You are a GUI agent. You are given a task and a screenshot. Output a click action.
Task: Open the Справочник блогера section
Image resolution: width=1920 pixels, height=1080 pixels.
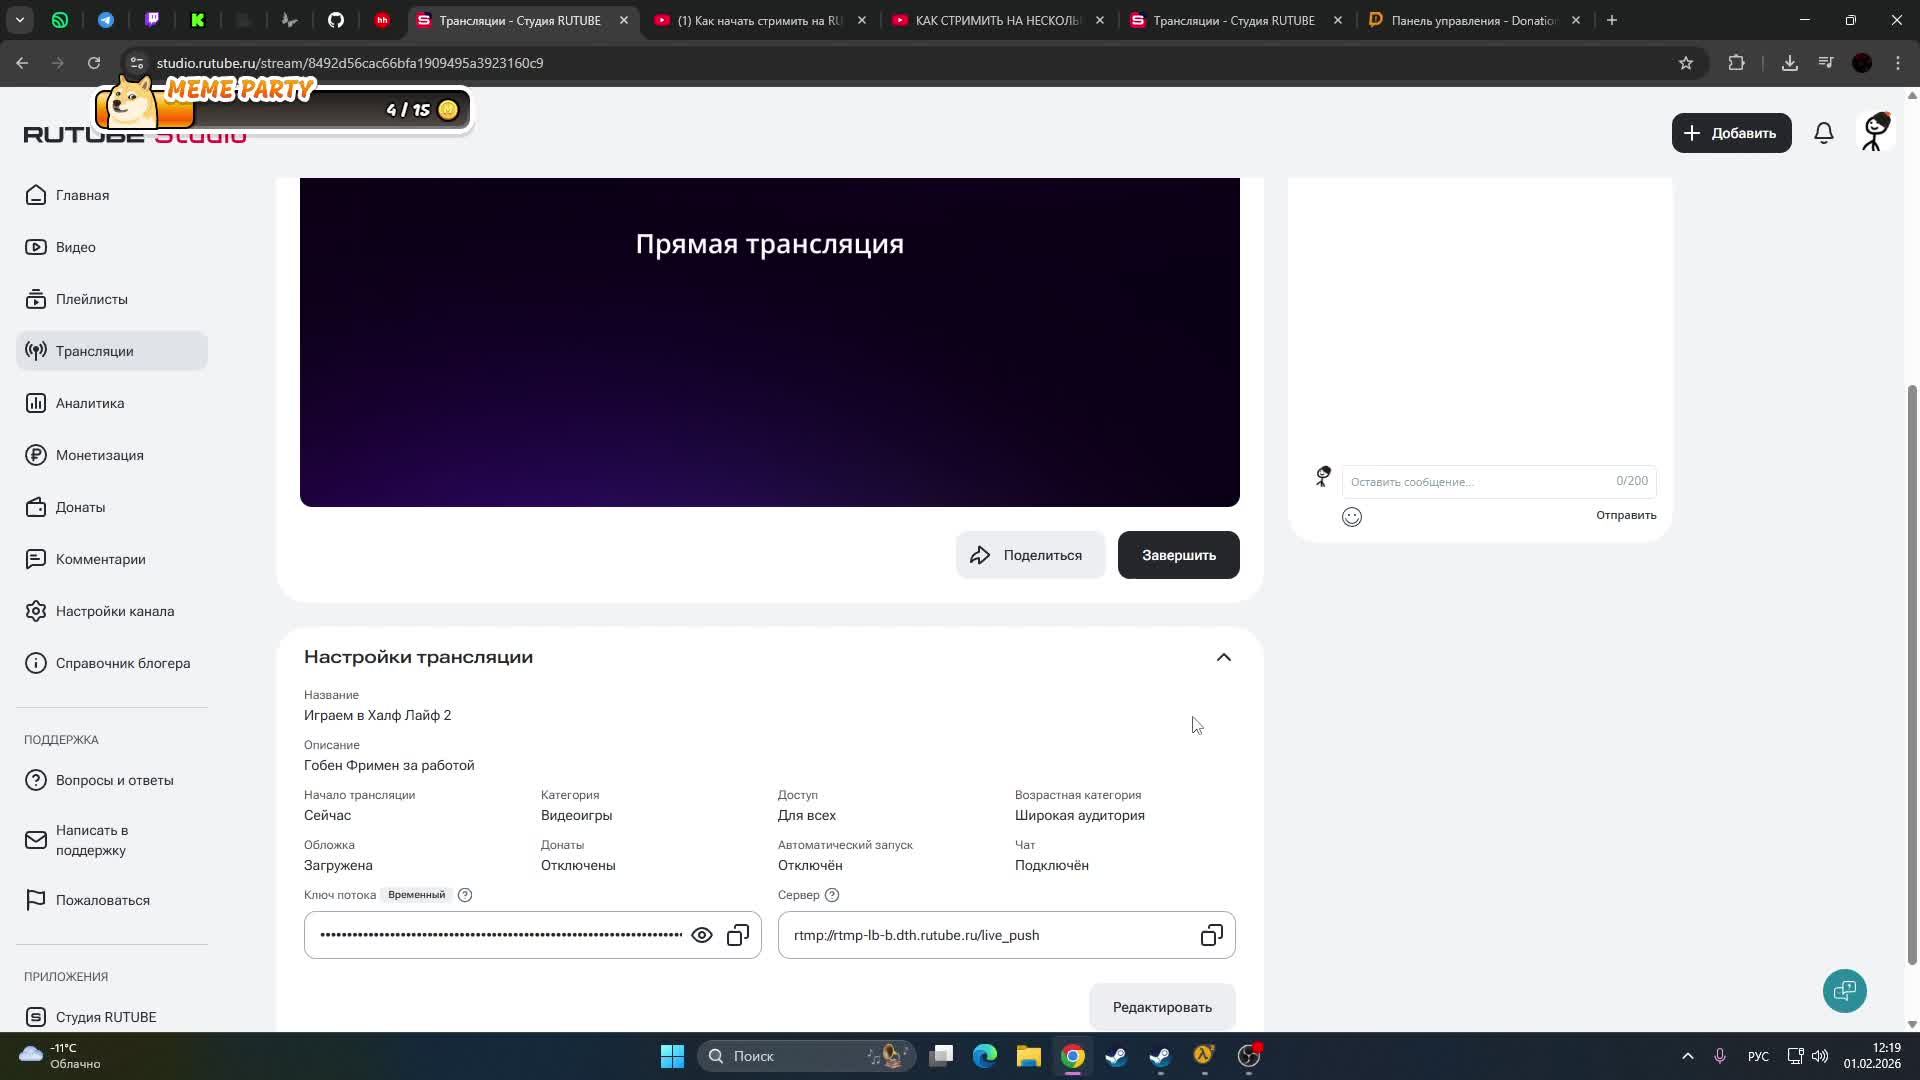coord(122,663)
